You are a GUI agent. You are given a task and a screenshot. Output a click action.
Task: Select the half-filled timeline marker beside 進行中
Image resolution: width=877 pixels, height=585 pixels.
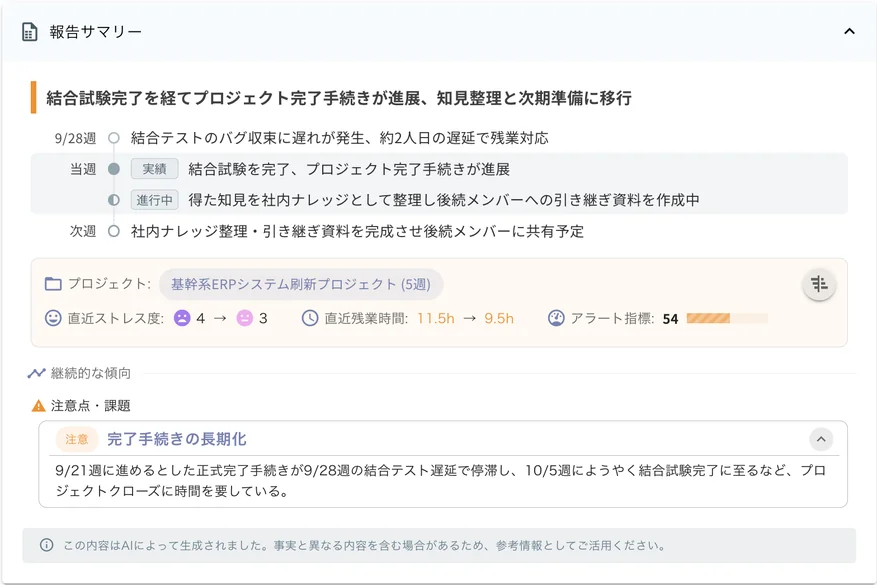[114, 200]
